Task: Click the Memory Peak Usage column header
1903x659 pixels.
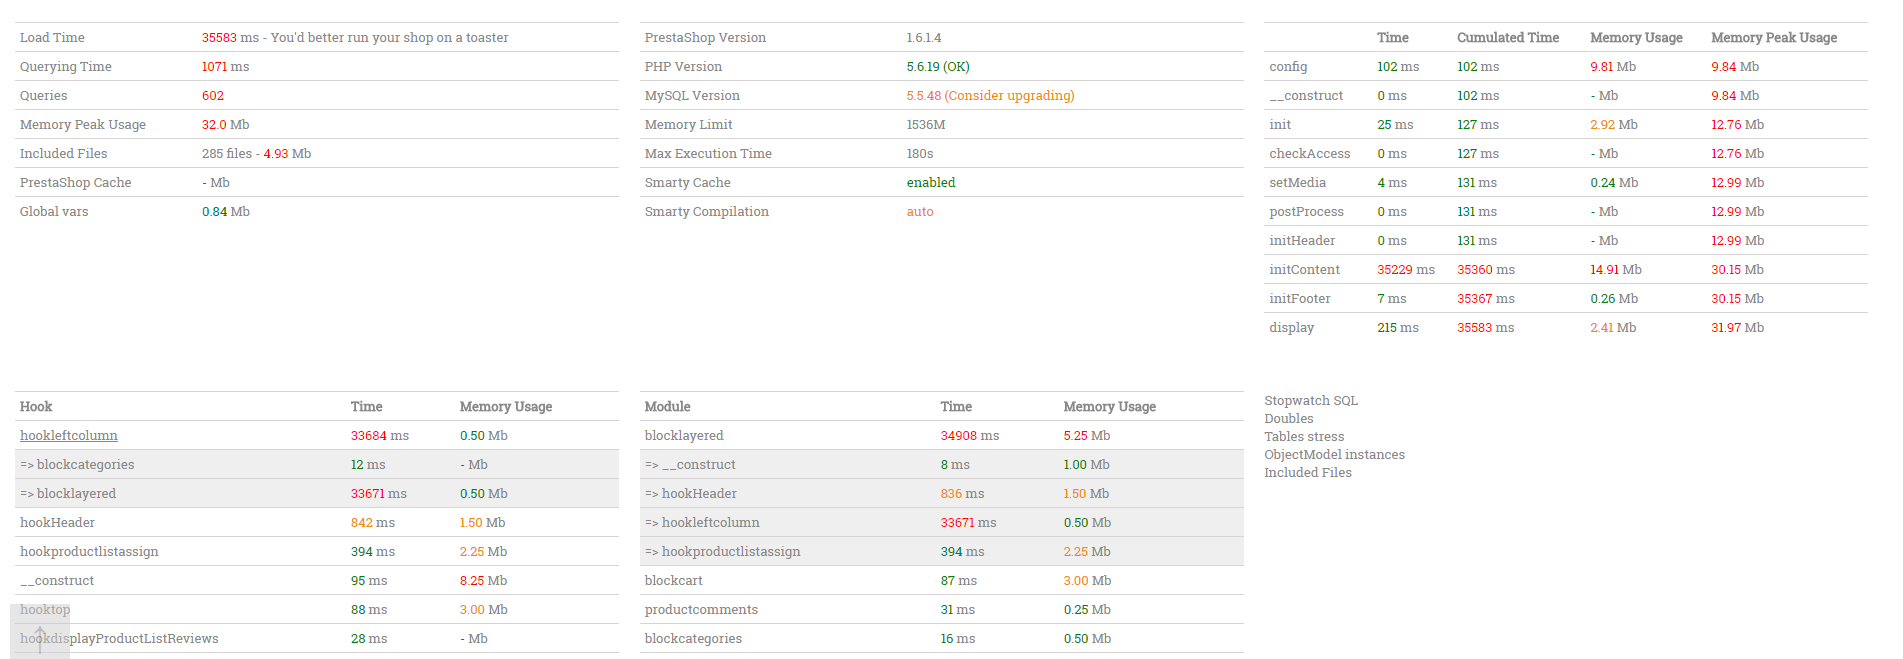Action: click(x=1774, y=38)
